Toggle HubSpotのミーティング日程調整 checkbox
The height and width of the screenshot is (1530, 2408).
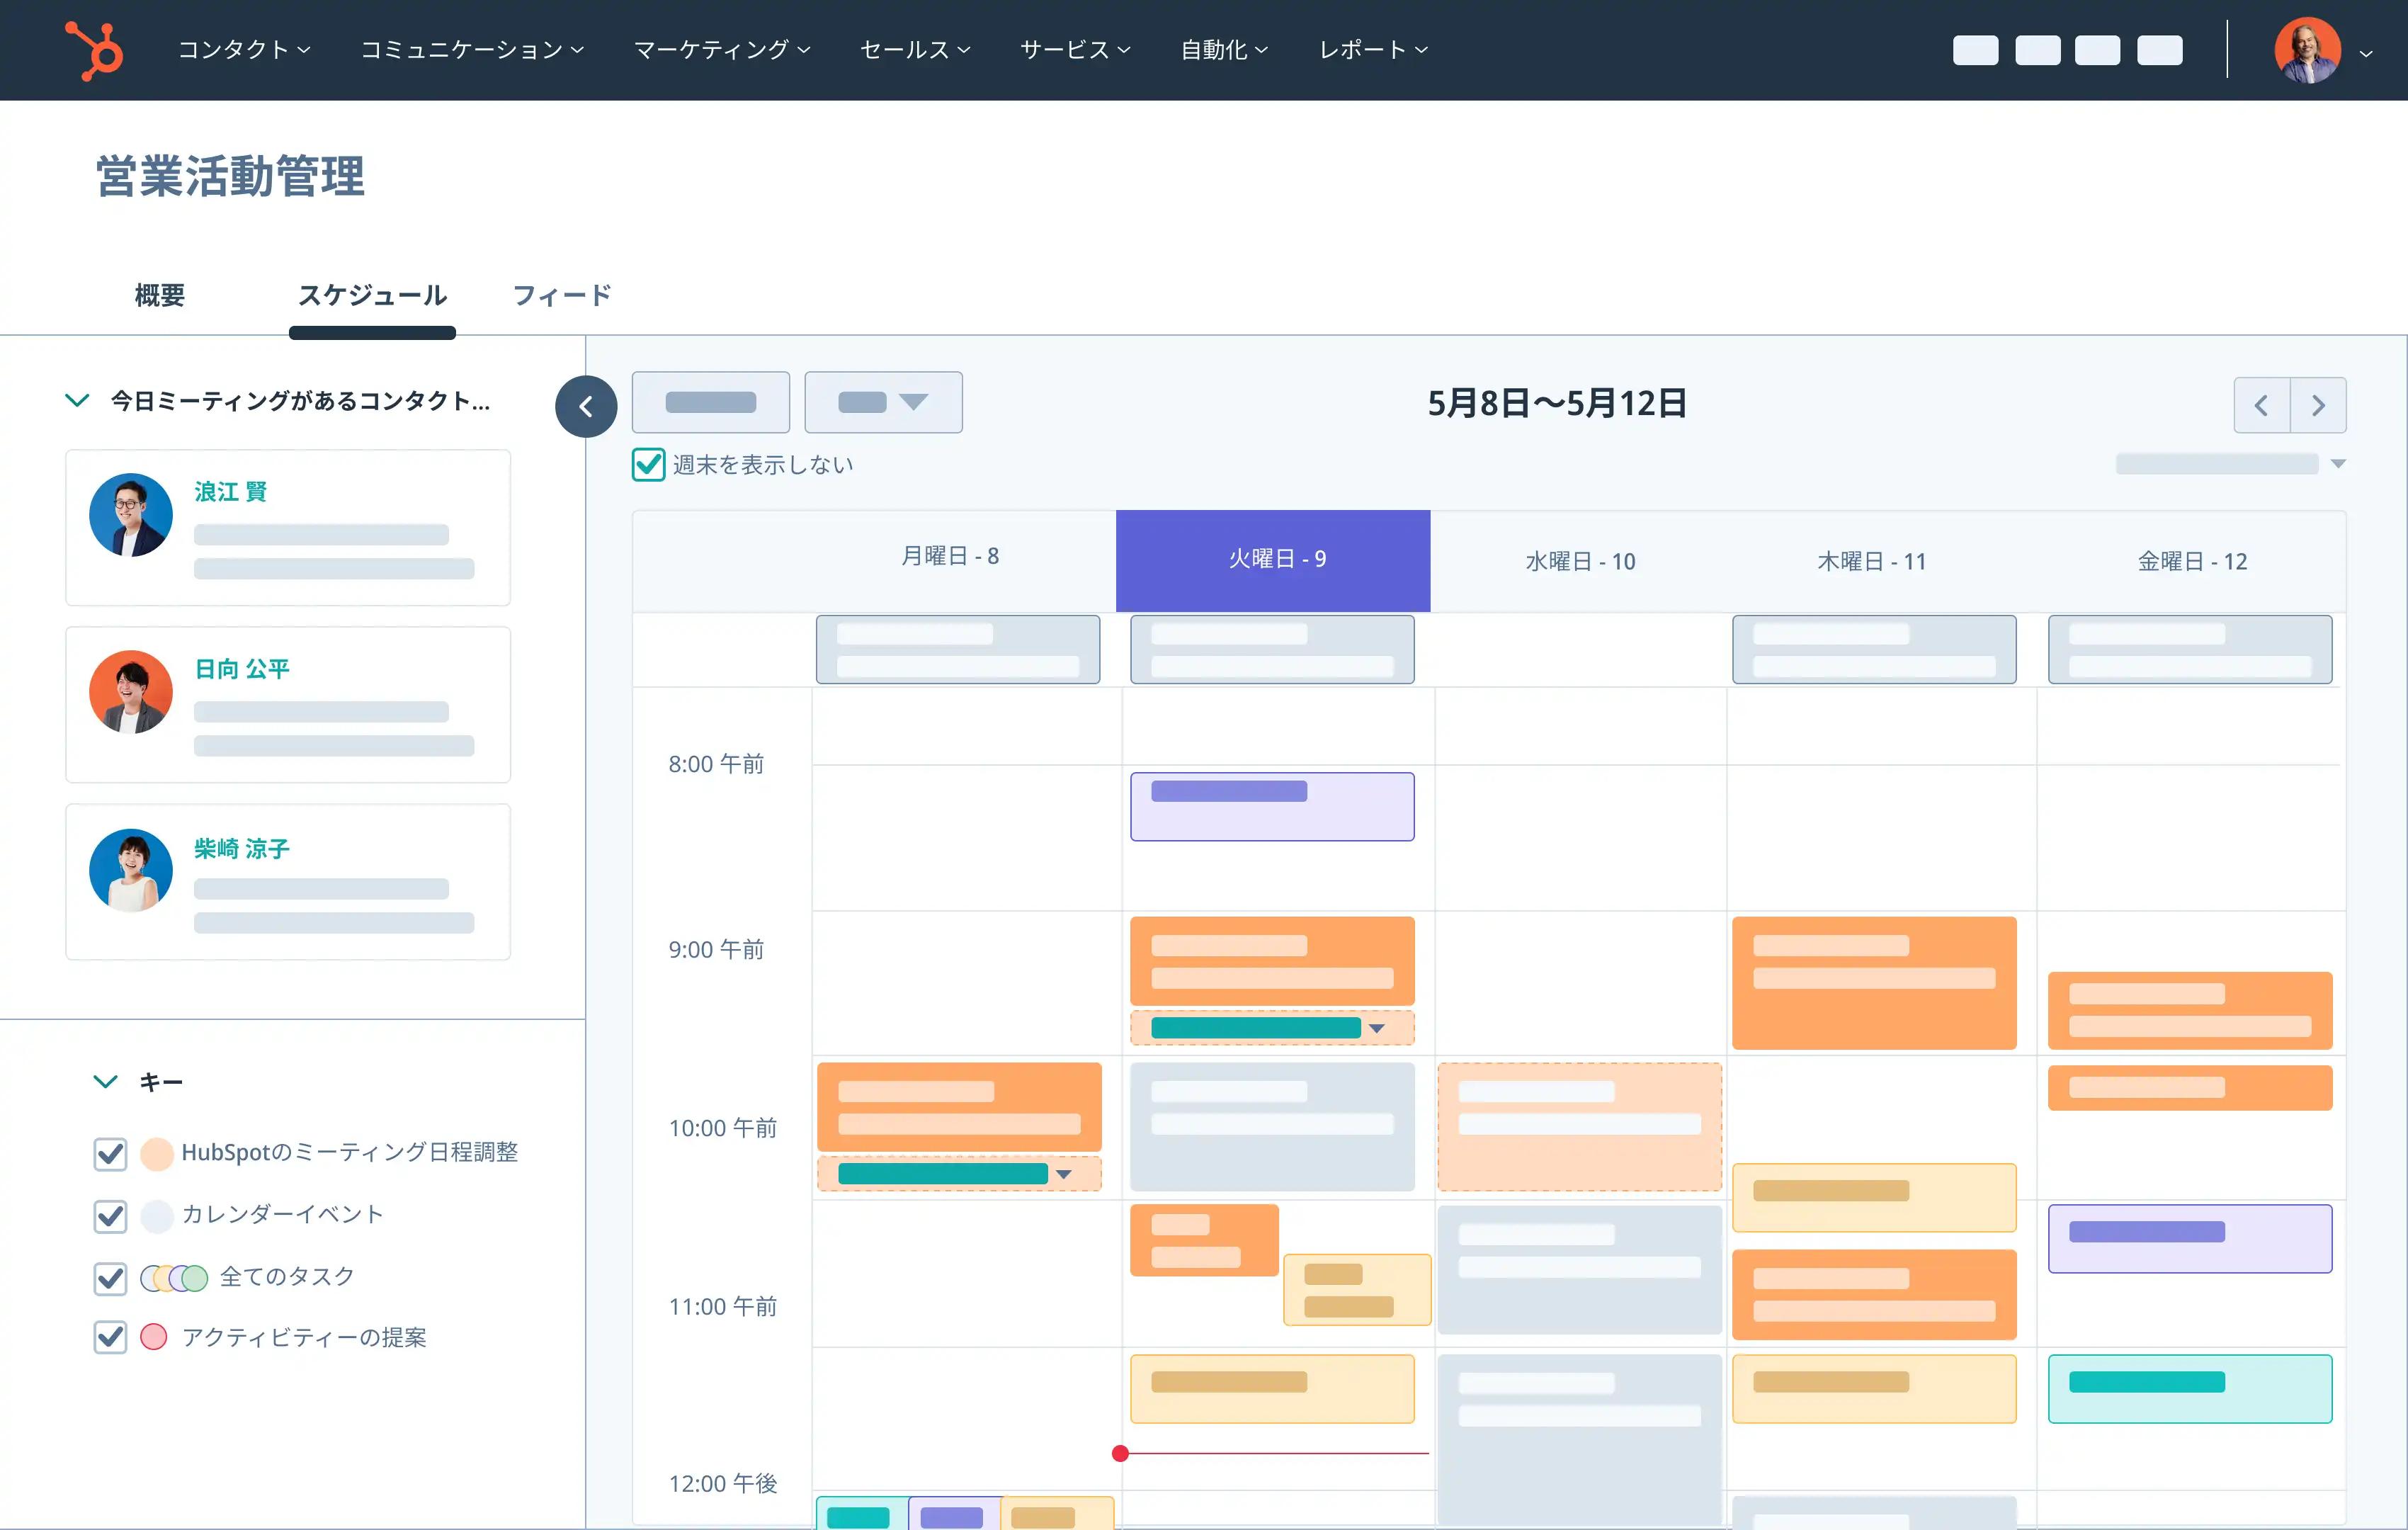click(x=110, y=1153)
